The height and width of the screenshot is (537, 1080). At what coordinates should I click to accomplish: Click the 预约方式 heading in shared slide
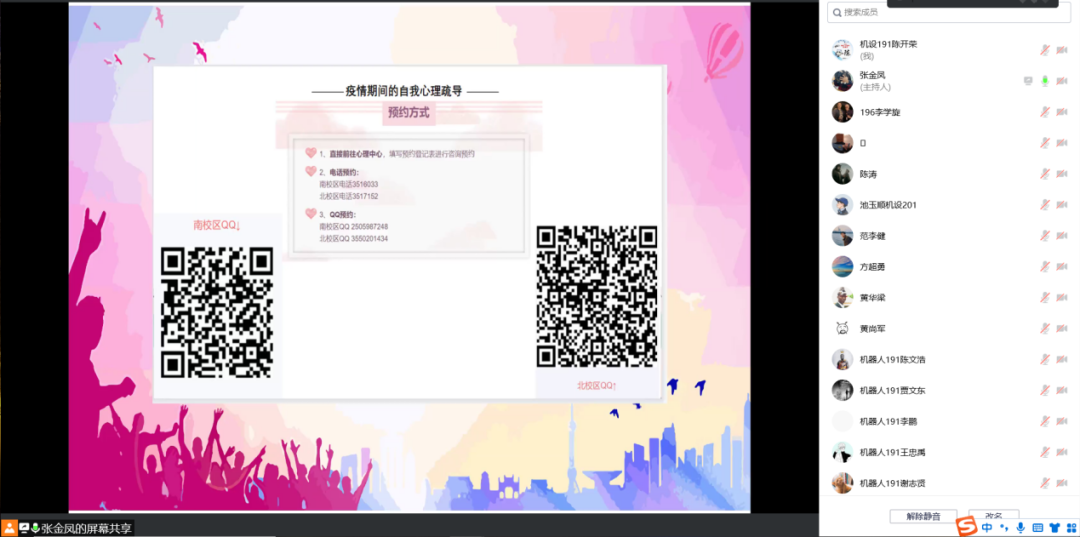(408, 113)
